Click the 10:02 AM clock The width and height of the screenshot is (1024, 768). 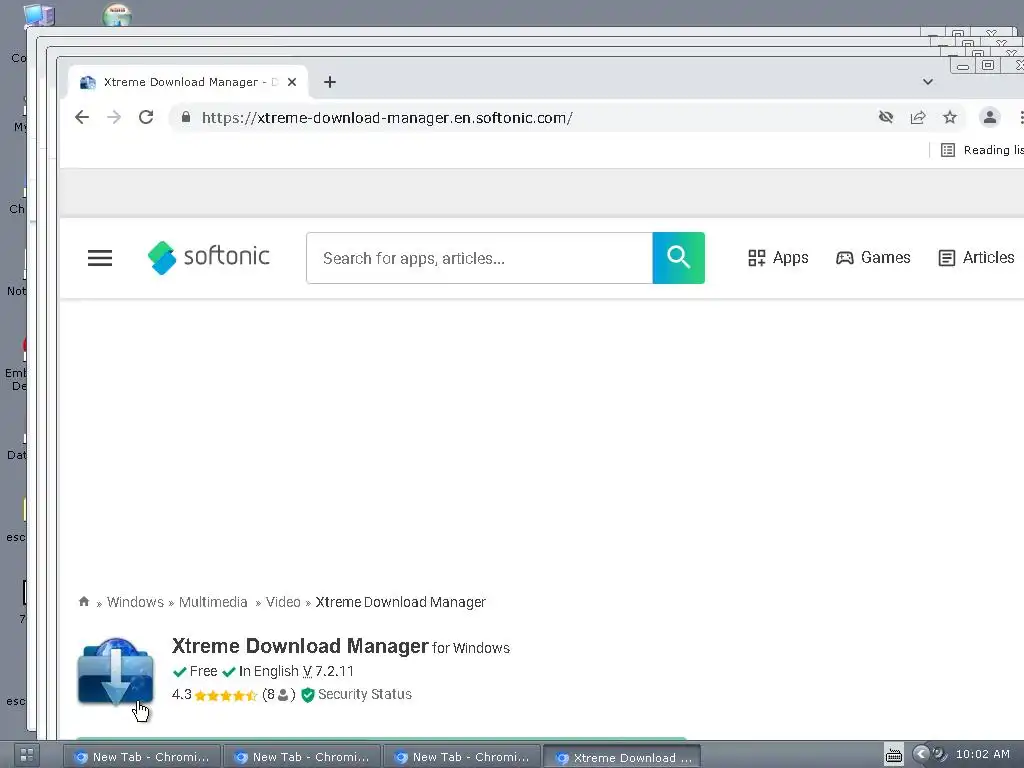tap(982, 754)
